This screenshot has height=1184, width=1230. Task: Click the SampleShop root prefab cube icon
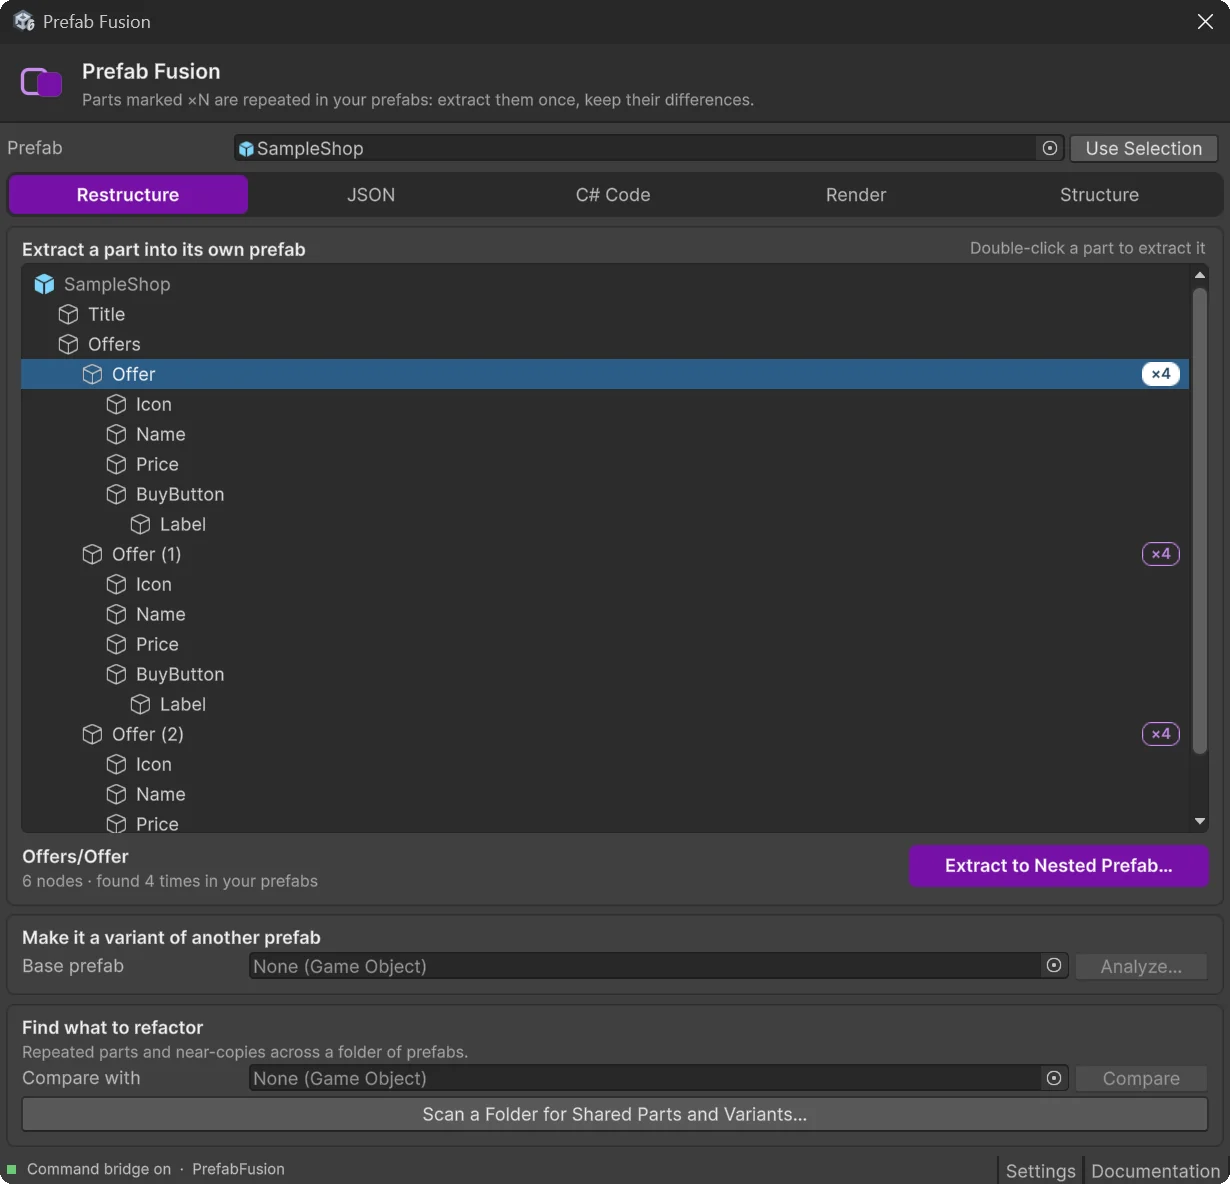point(44,284)
